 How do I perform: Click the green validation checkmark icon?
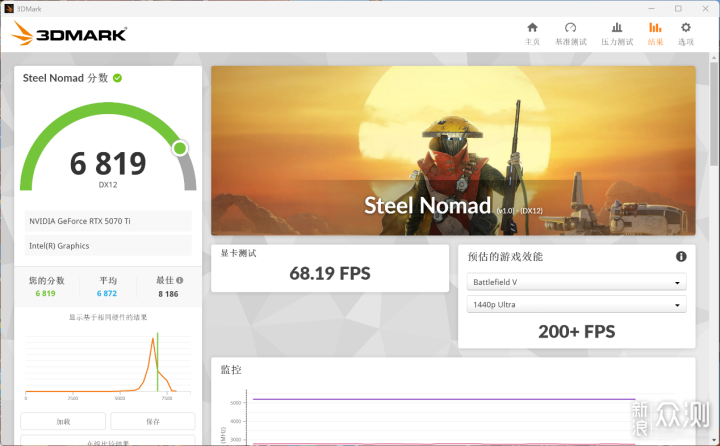point(118,78)
